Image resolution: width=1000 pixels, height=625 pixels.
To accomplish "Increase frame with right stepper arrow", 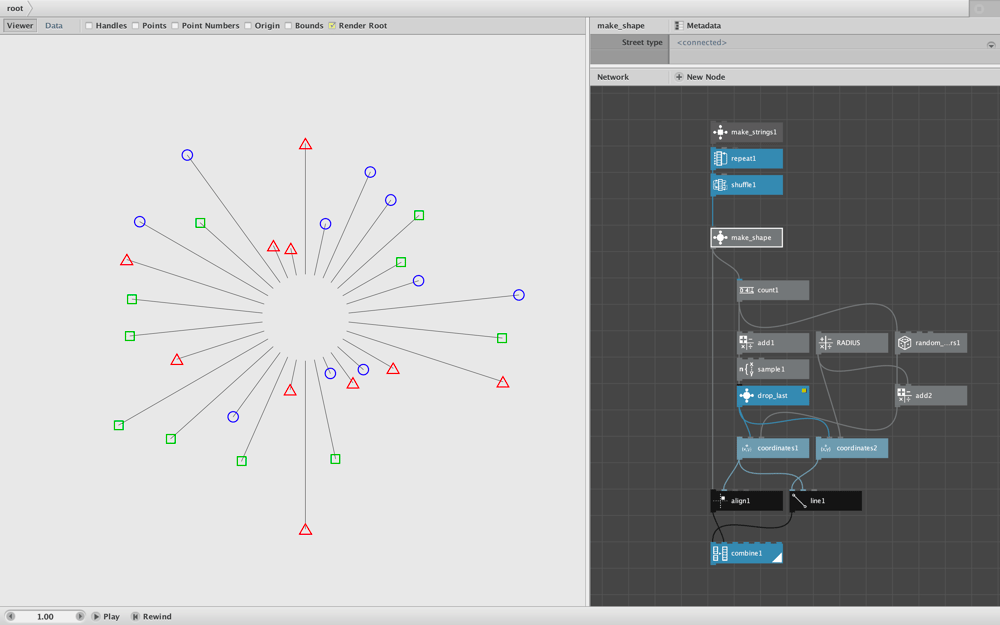I will [80, 616].
